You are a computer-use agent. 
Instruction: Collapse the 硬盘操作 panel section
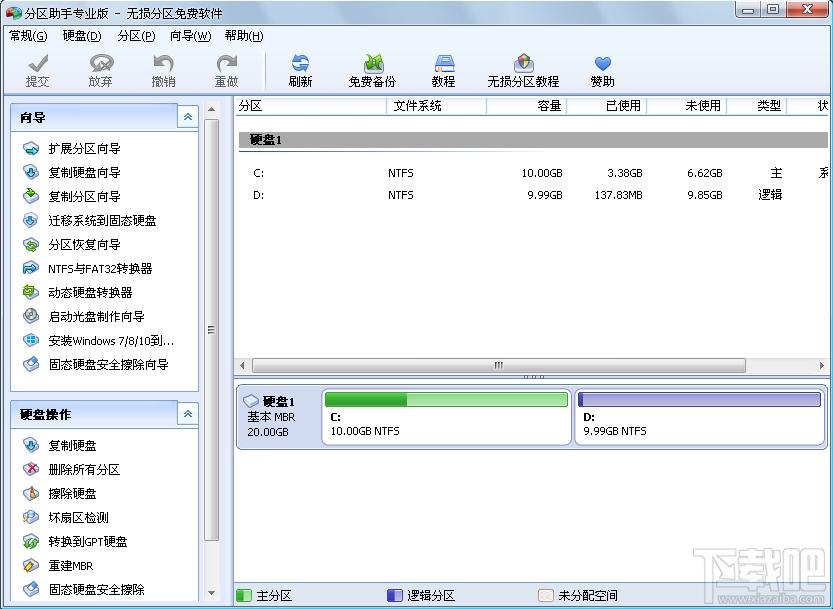click(187, 414)
